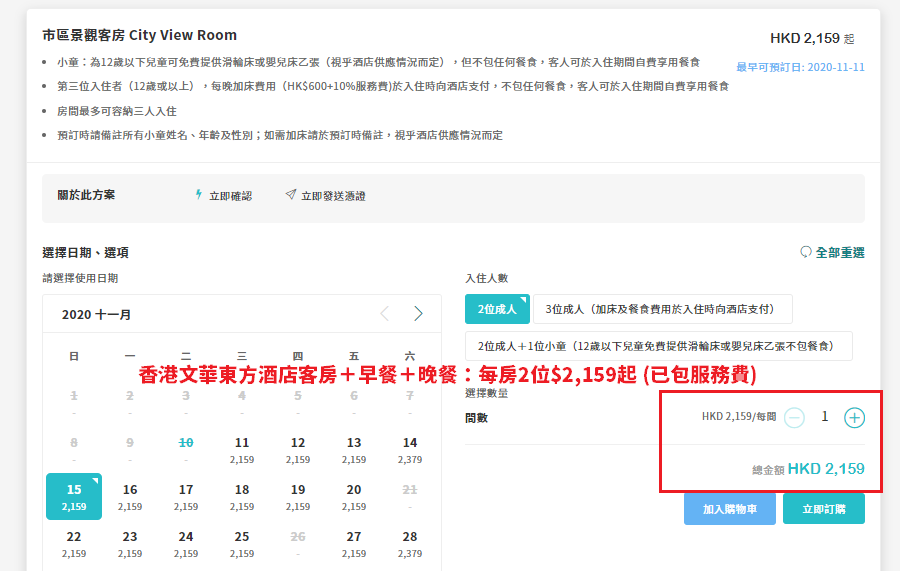Add the room to cart 加入購物車
The image size is (900, 571).
[730, 509]
